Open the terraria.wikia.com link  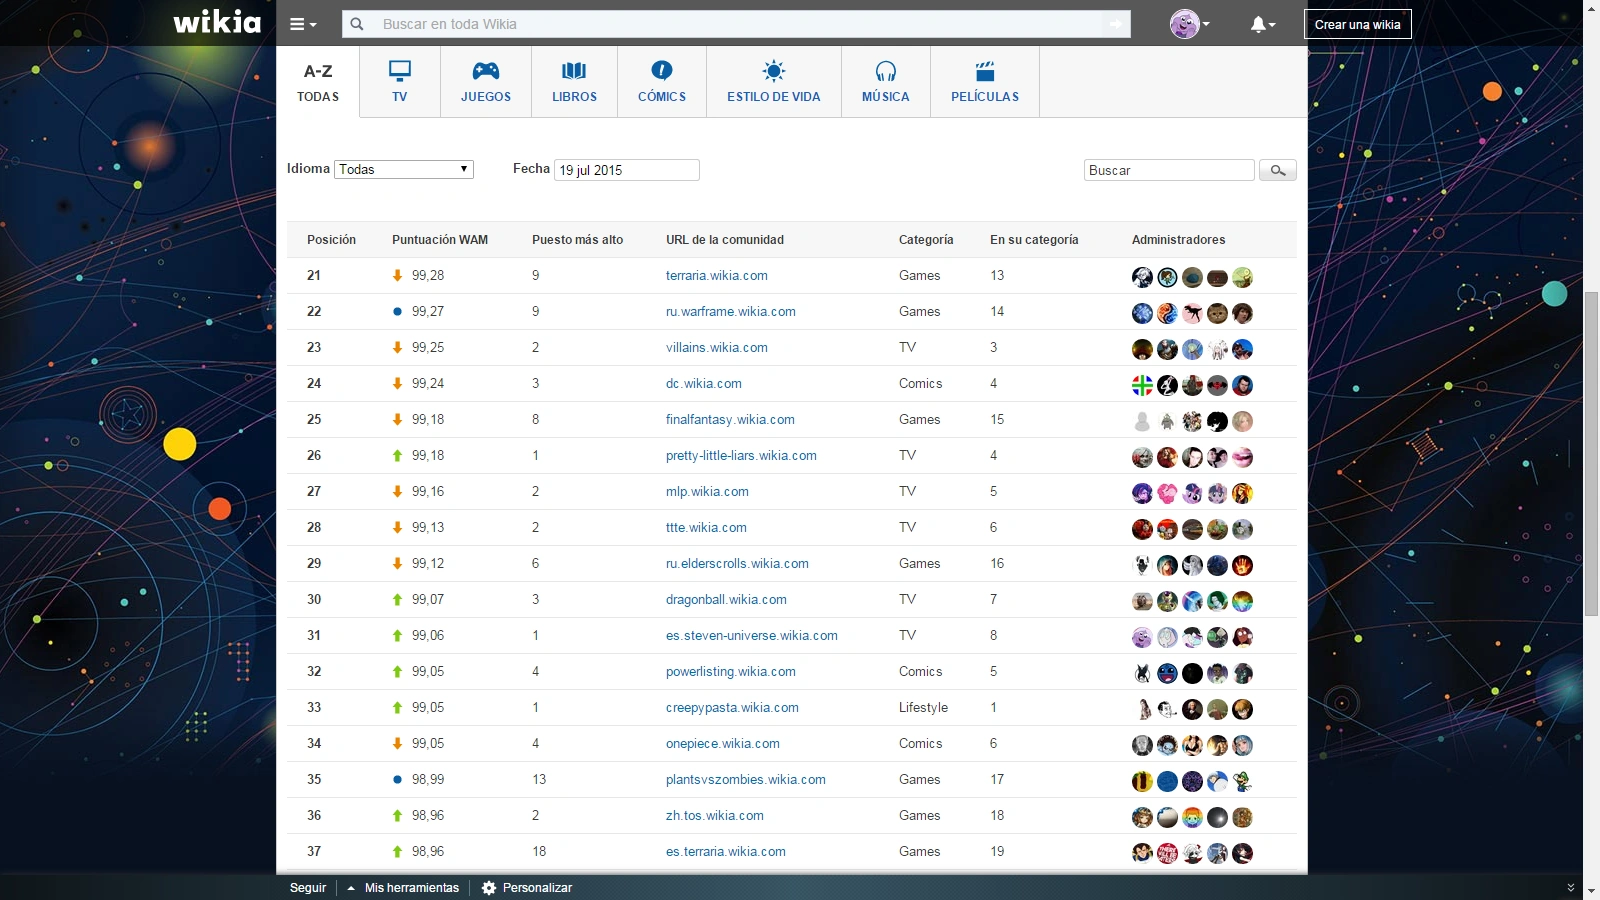[x=717, y=276]
